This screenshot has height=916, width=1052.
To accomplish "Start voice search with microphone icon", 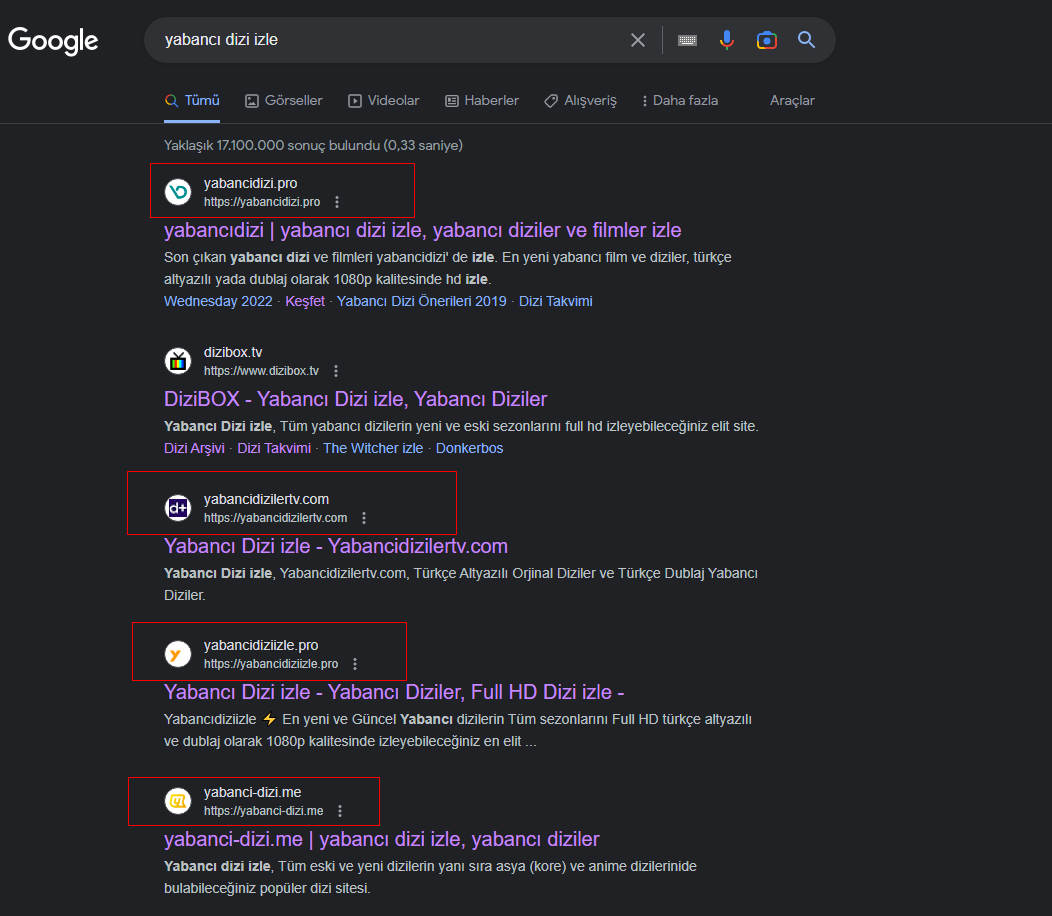I will (x=727, y=40).
